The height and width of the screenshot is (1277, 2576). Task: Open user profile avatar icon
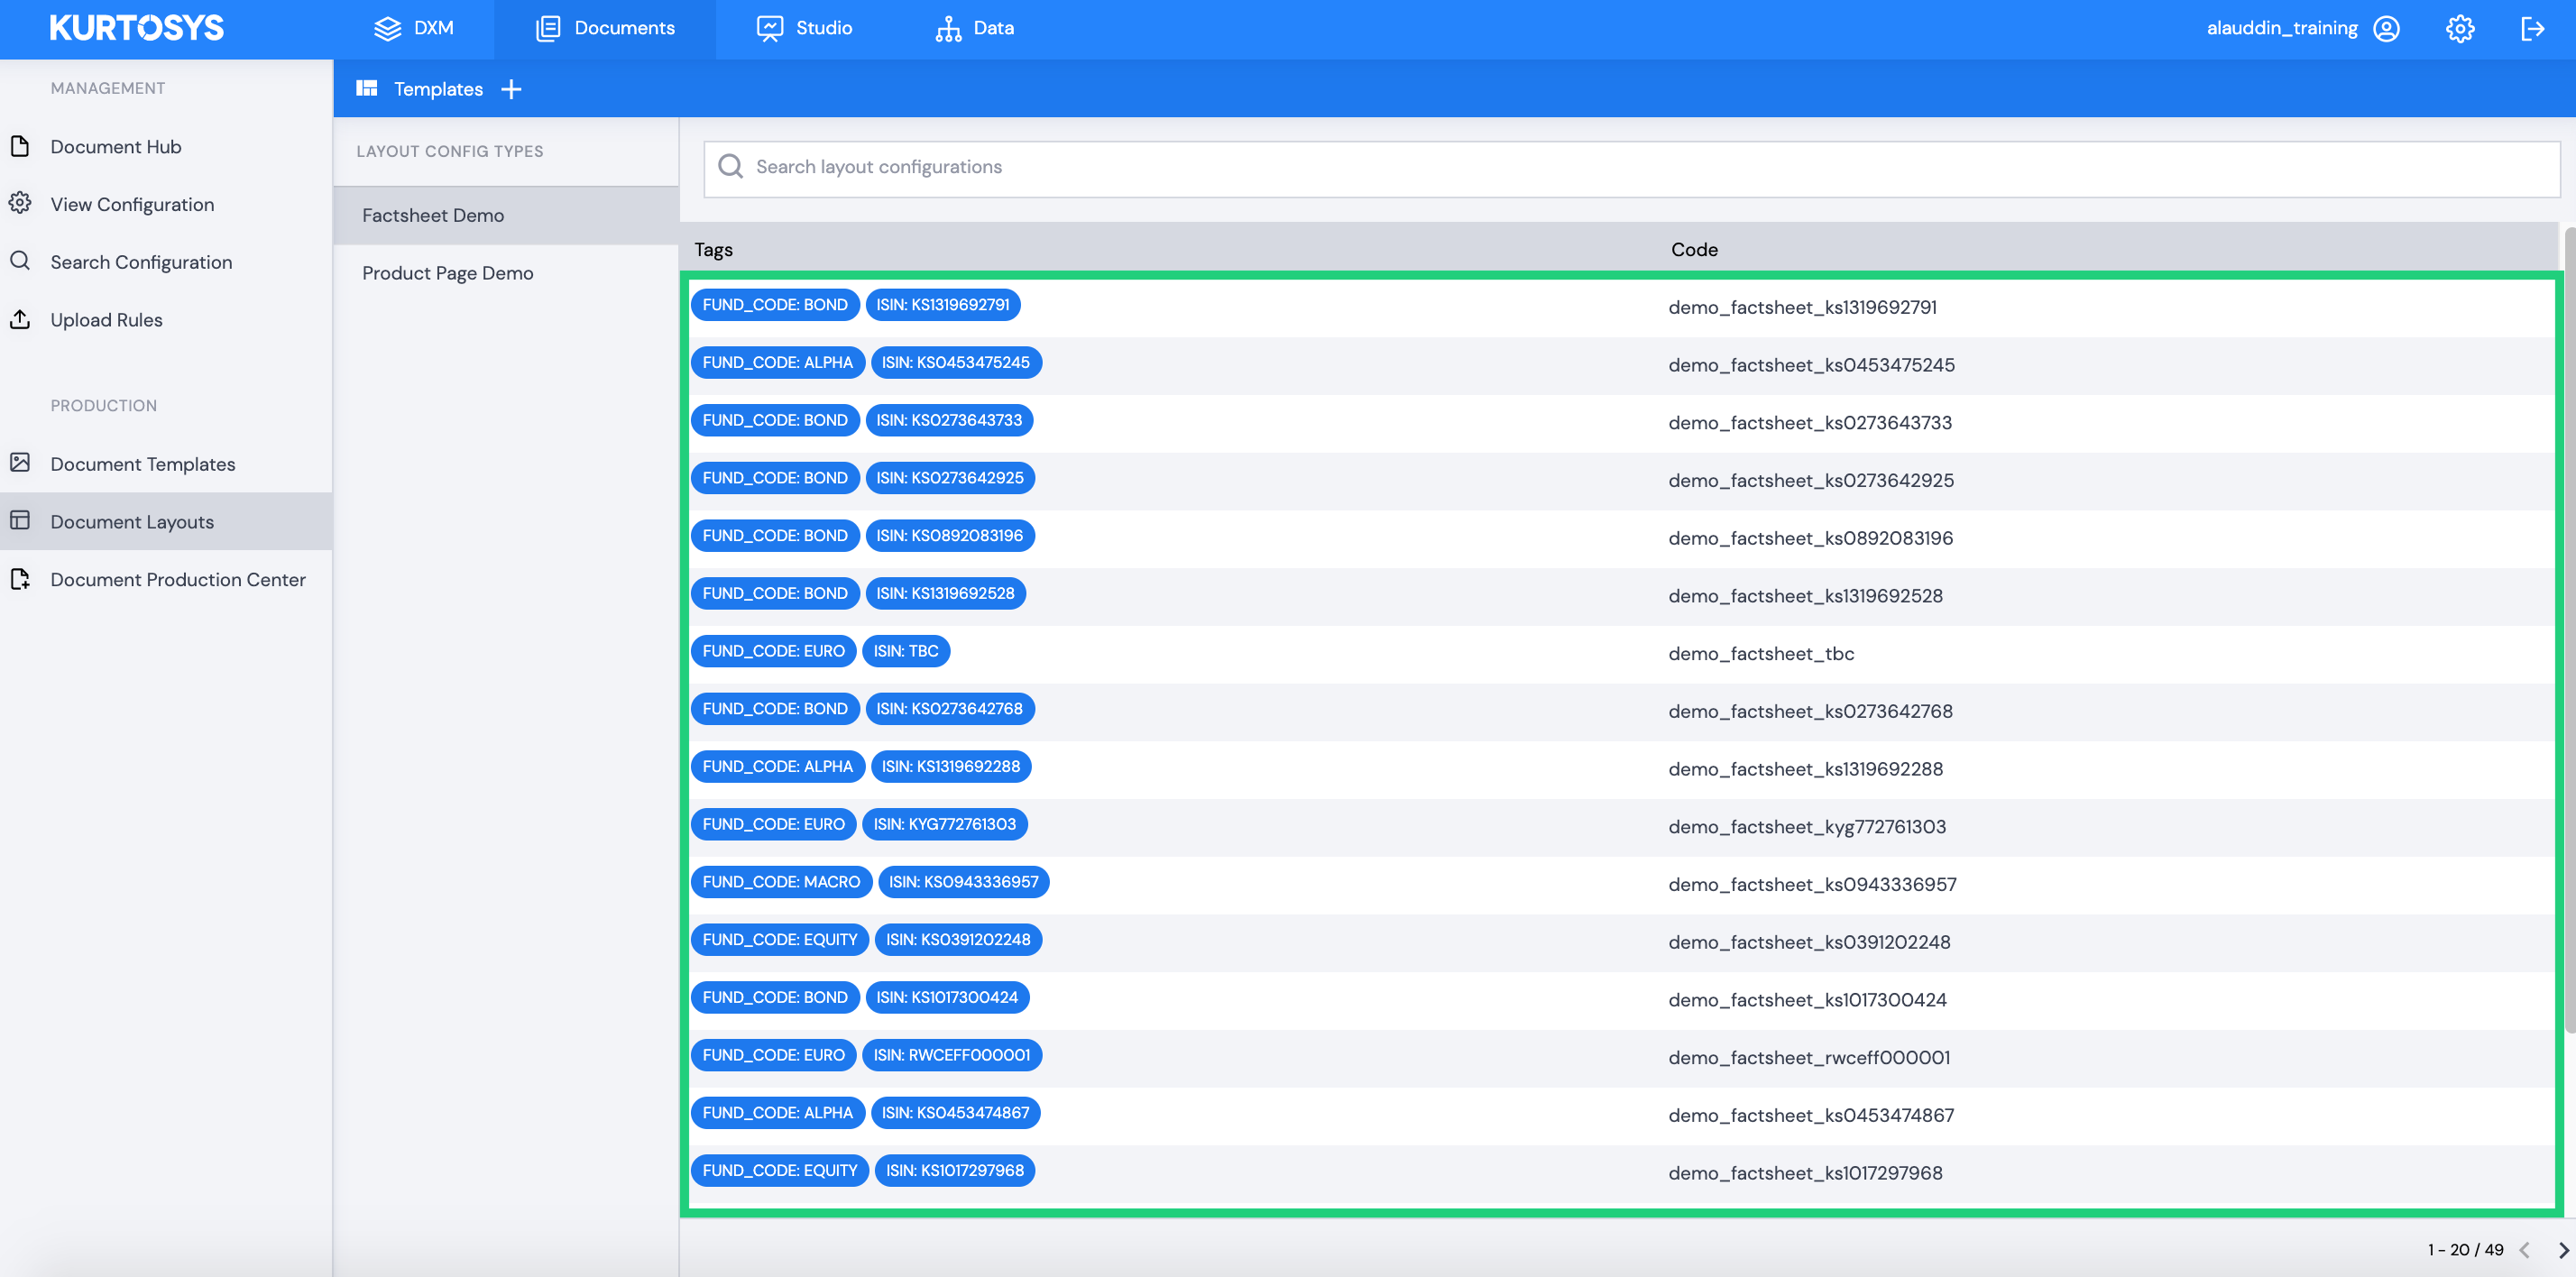point(2386,28)
